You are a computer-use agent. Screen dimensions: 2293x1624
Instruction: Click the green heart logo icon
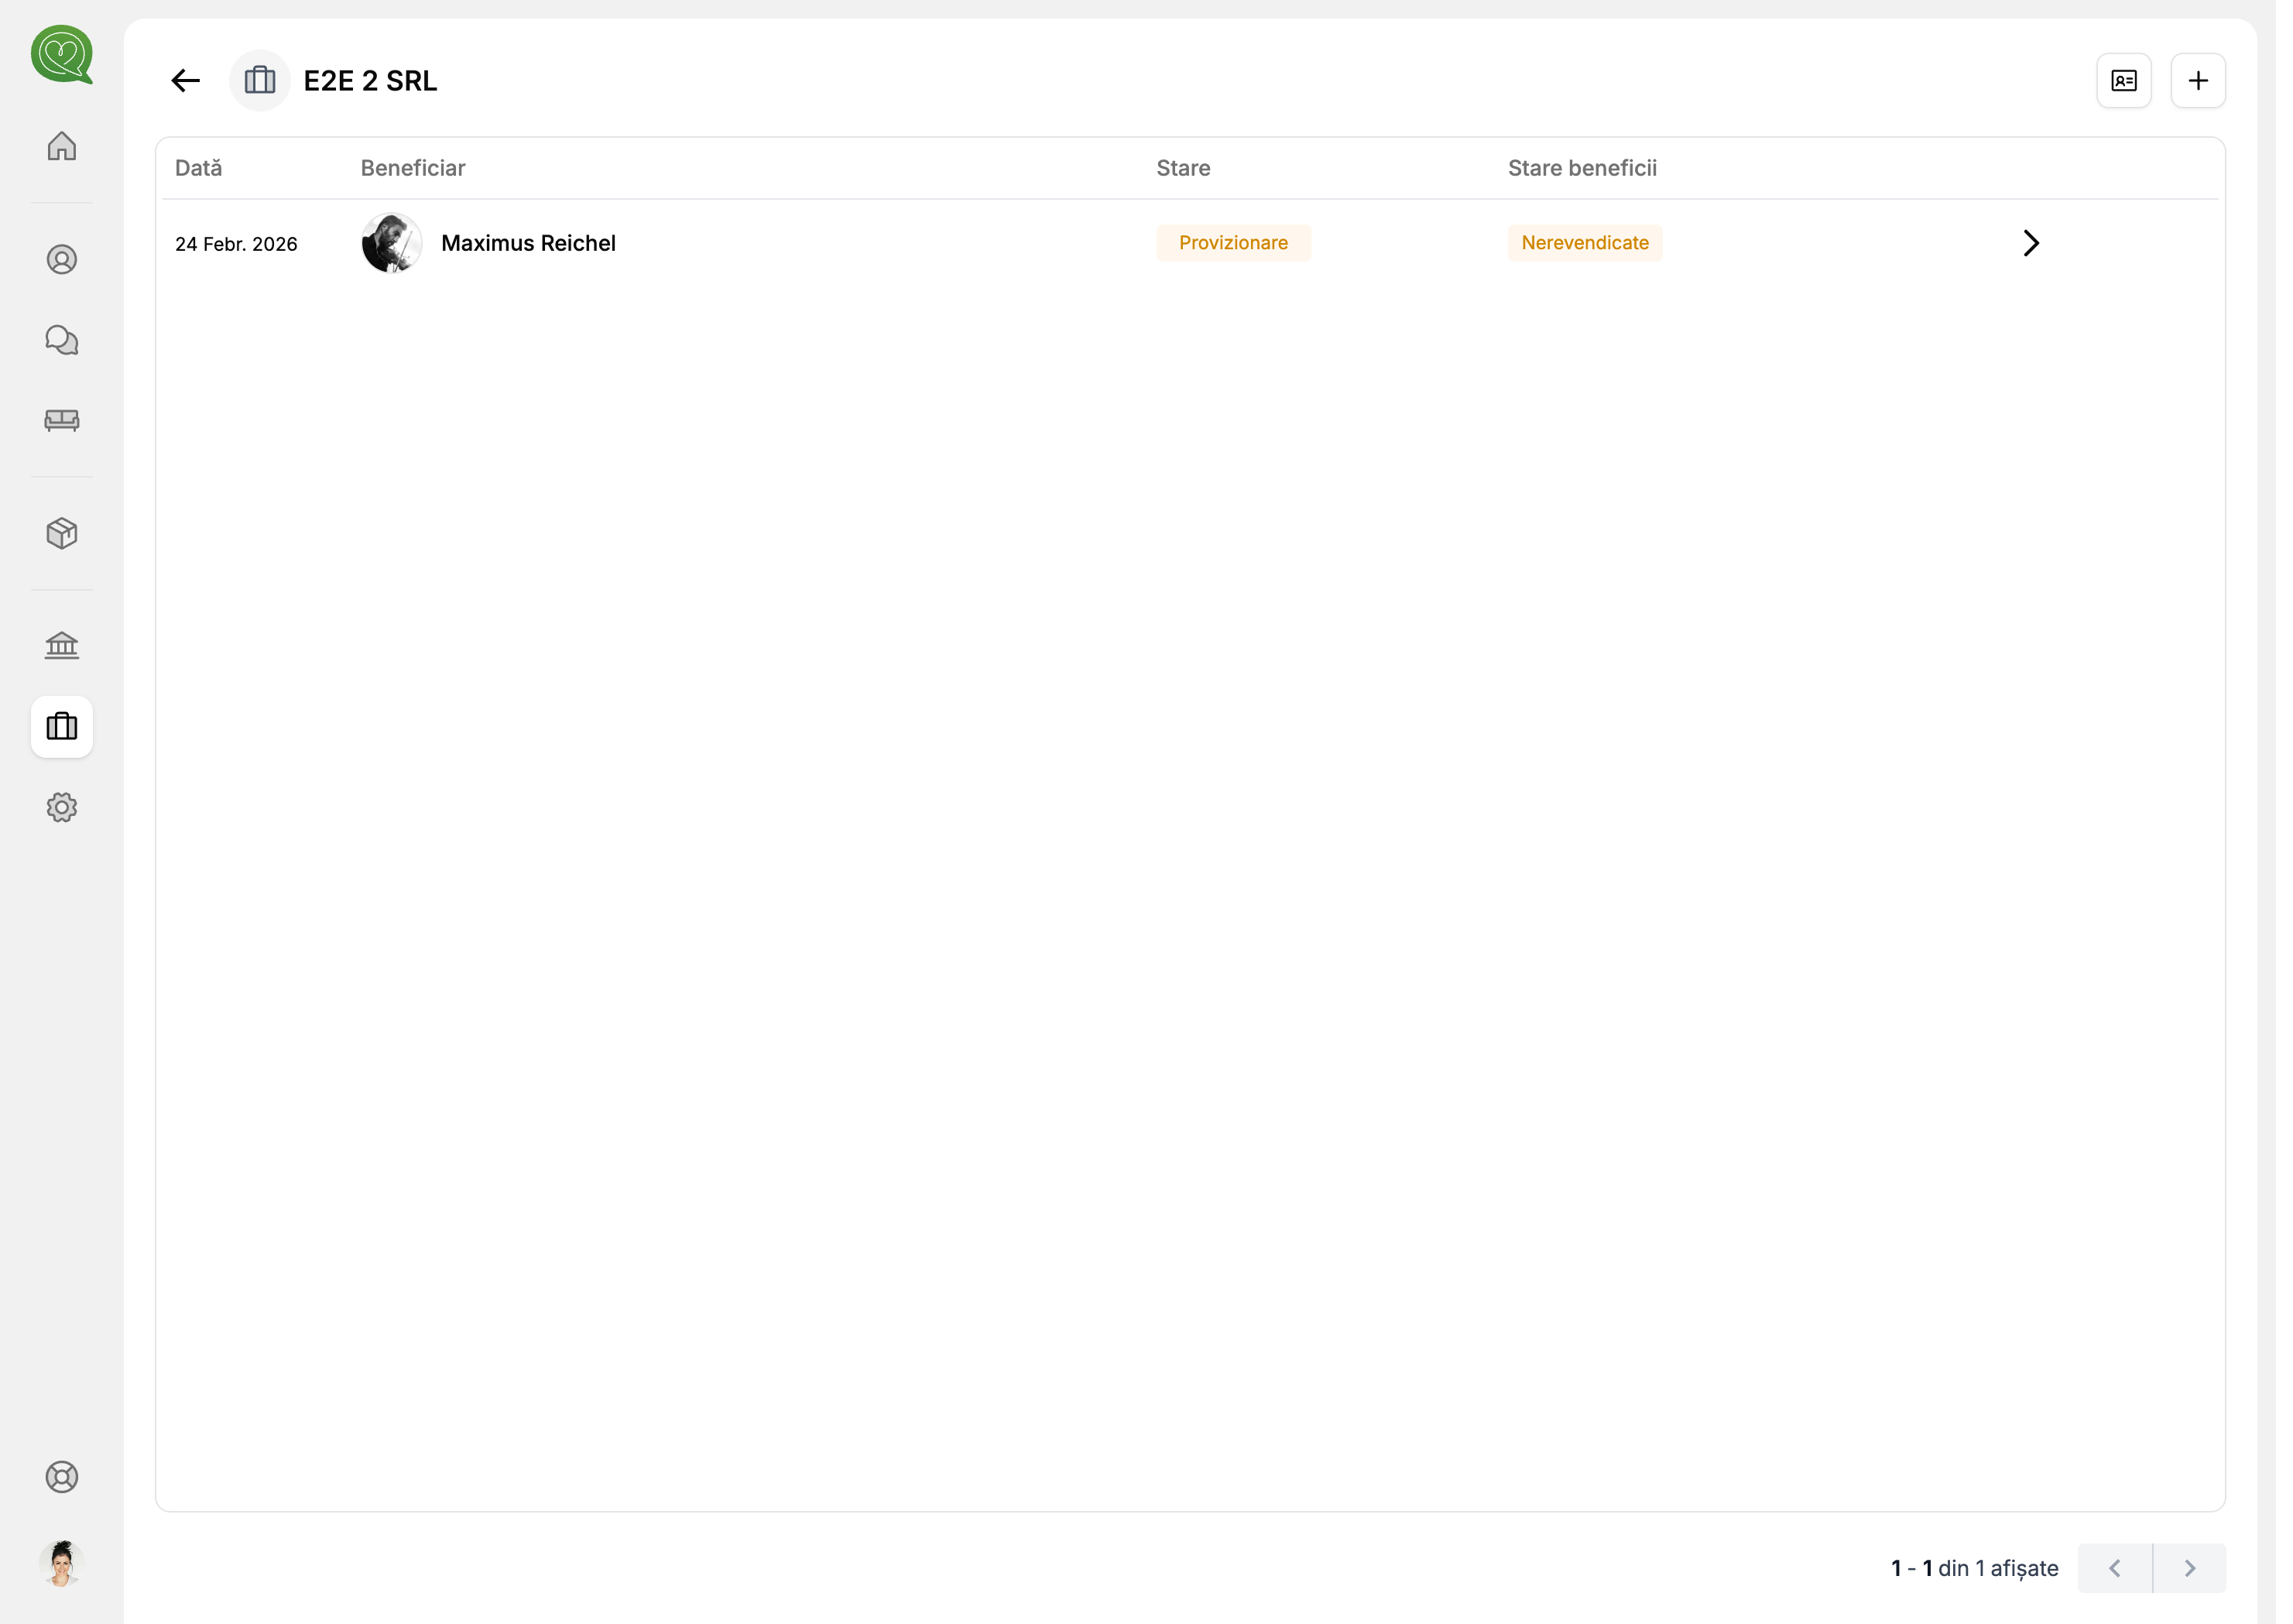point(62,54)
